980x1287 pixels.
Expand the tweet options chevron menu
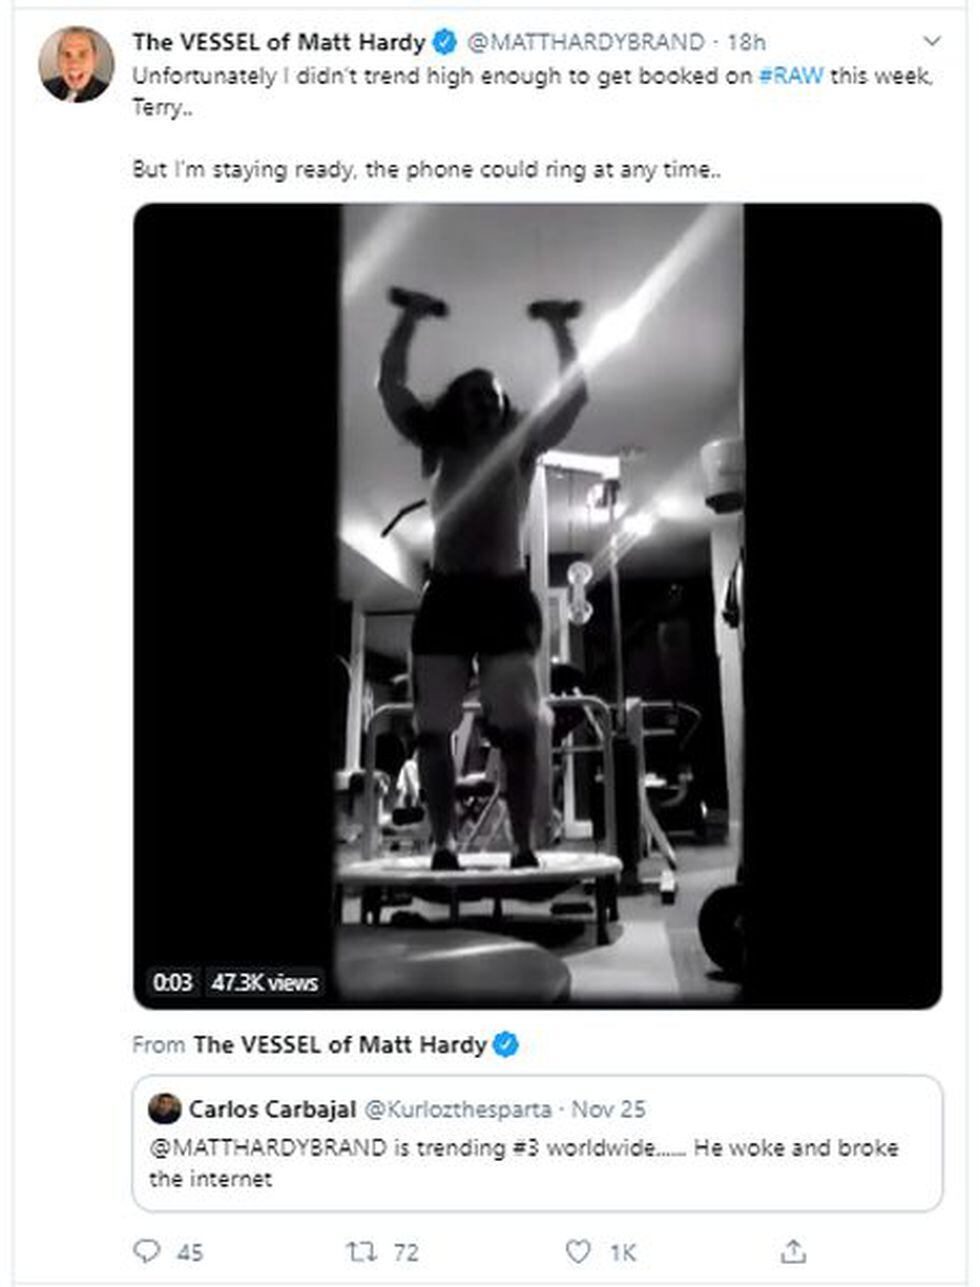click(931, 42)
